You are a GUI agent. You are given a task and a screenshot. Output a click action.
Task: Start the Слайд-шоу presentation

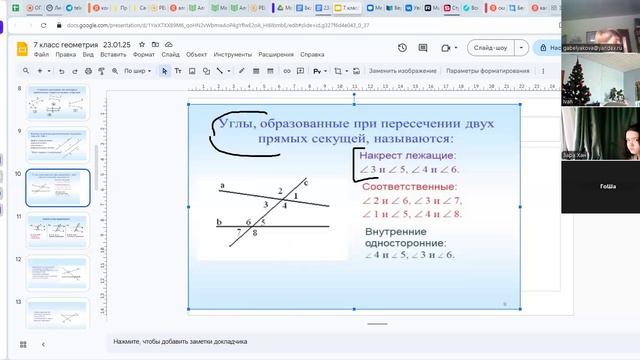pos(491,48)
